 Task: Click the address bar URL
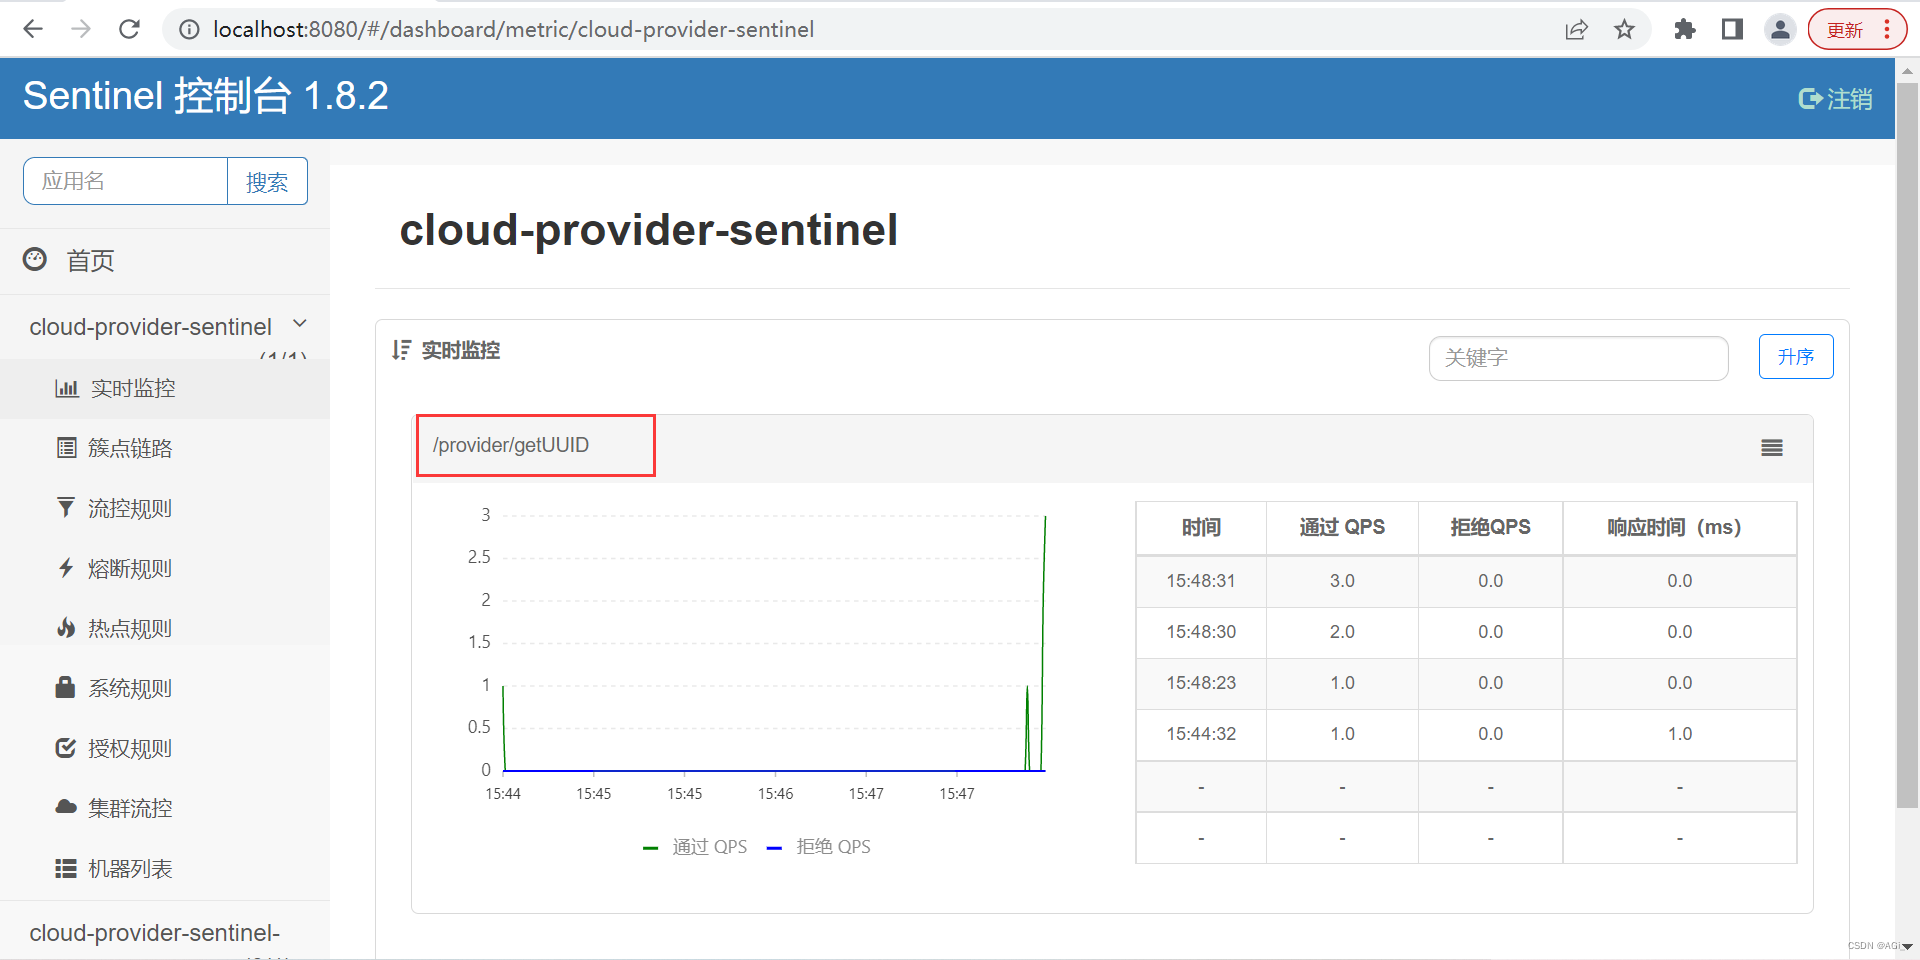(513, 30)
